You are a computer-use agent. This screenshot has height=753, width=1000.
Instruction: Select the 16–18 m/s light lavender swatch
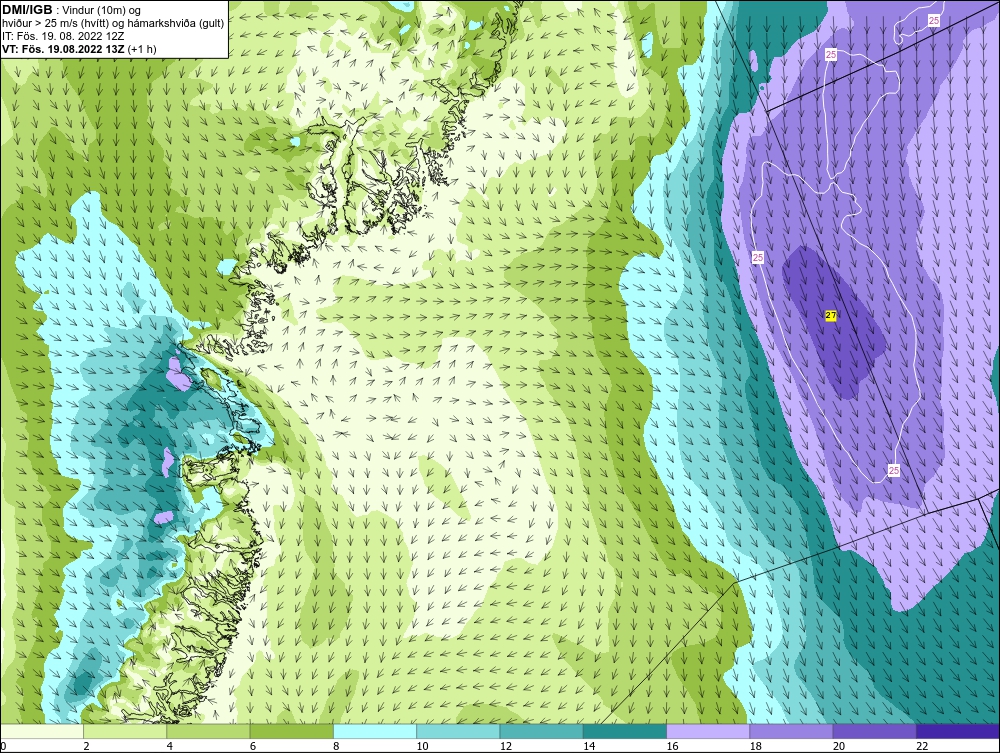[708, 731]
